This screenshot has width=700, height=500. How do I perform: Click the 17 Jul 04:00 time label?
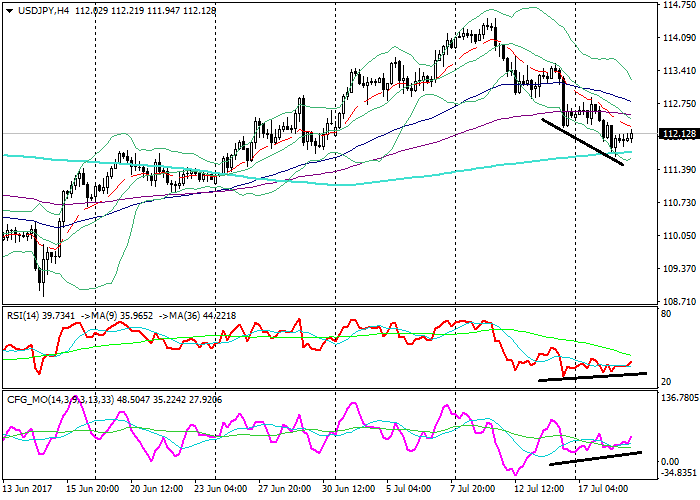tap(604, 489)
